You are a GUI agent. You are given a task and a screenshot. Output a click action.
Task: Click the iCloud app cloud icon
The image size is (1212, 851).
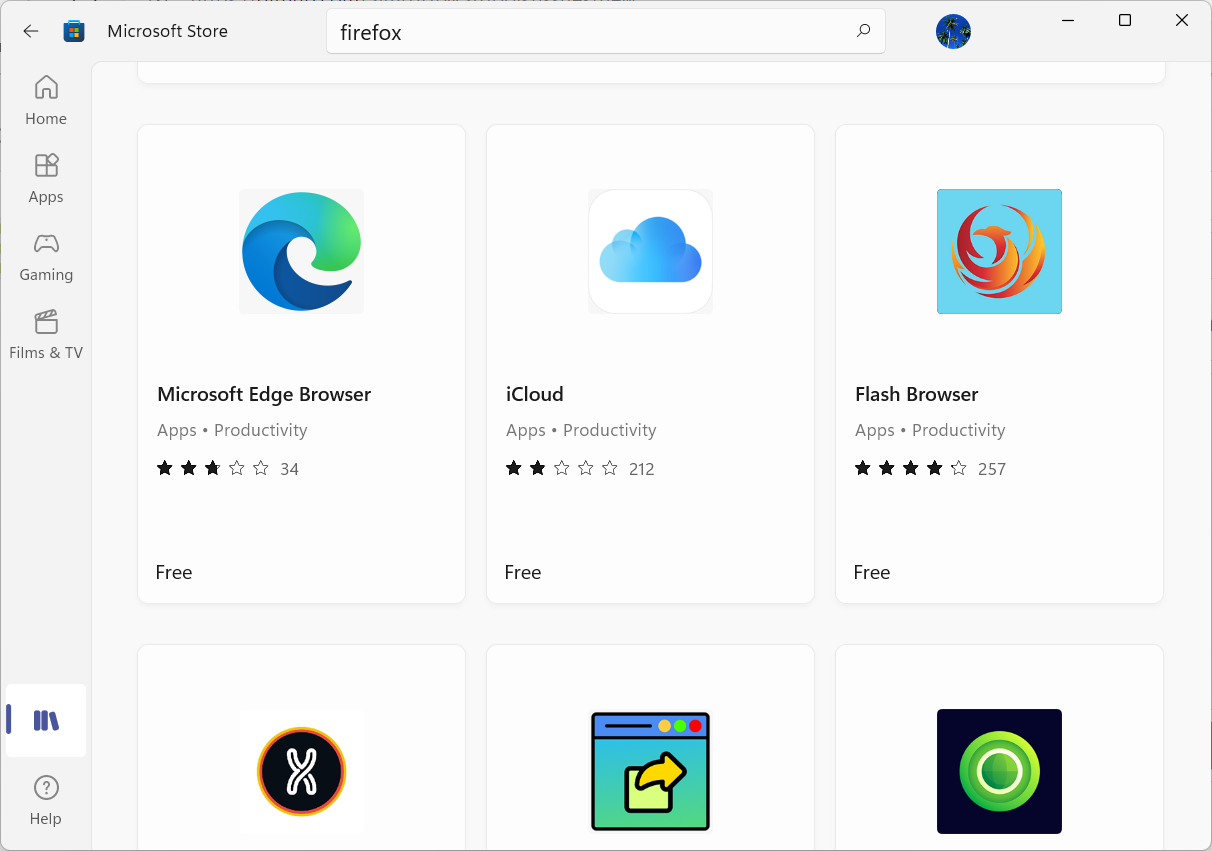point(650,251)
